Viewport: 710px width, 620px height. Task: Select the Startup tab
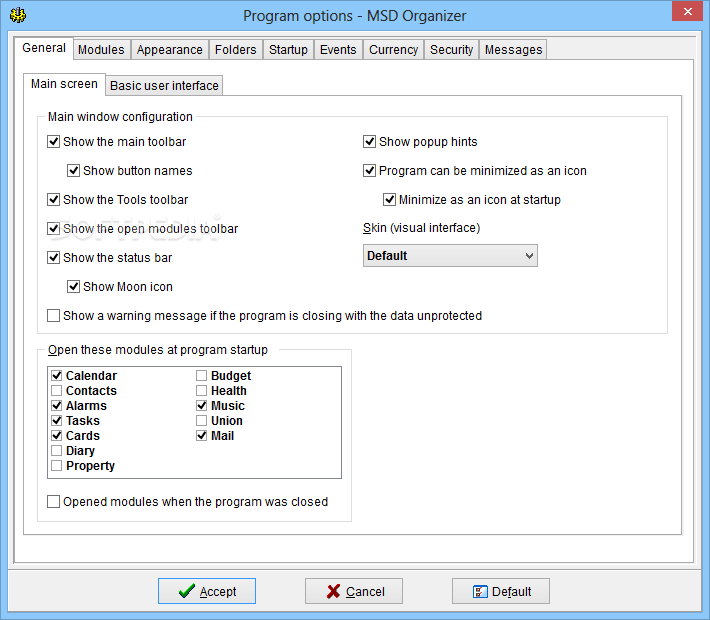pyautogui.click(x=288, y=49)
